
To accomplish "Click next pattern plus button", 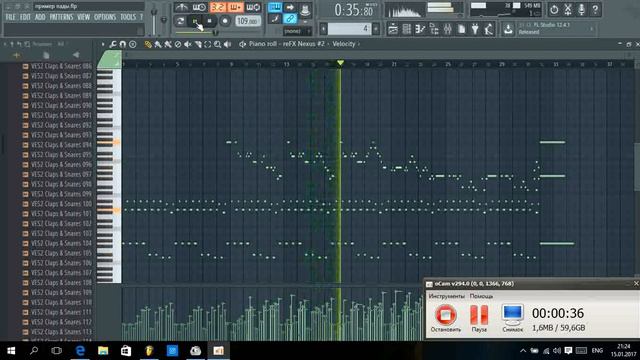I will (x=376, y=29).
